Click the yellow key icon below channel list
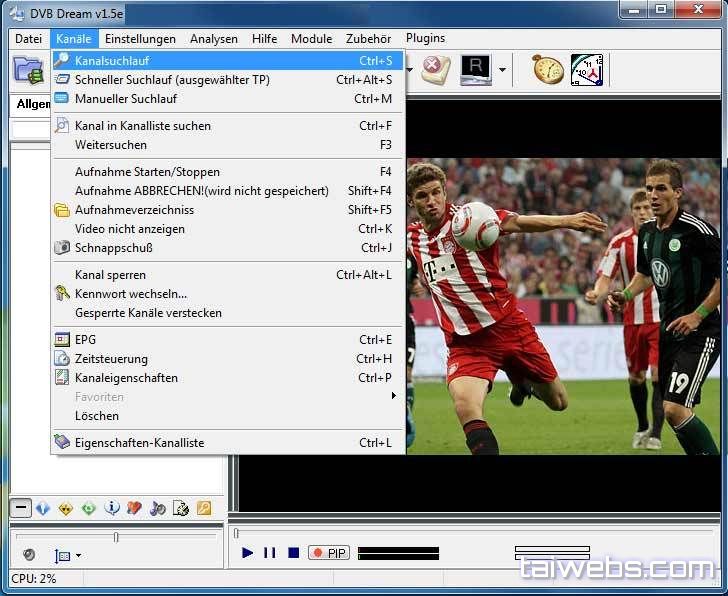 pos(204,508)
